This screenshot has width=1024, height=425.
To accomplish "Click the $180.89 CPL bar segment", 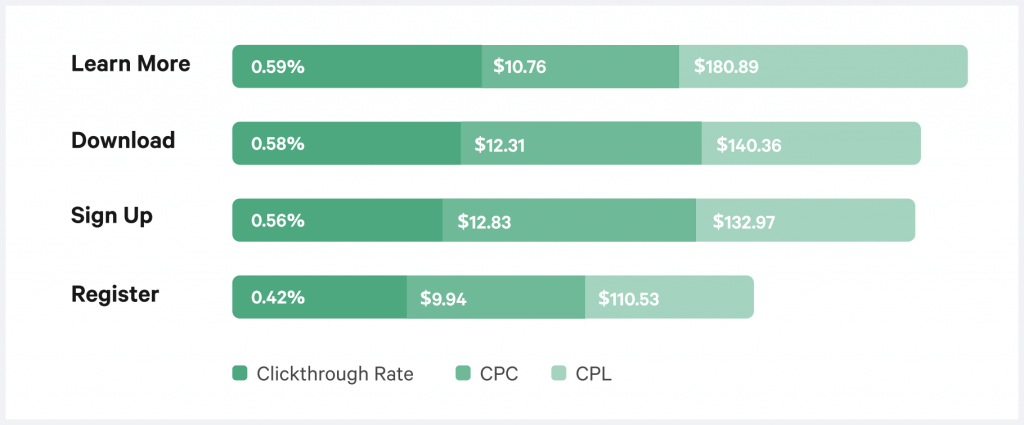I will (x=823, y=67).
